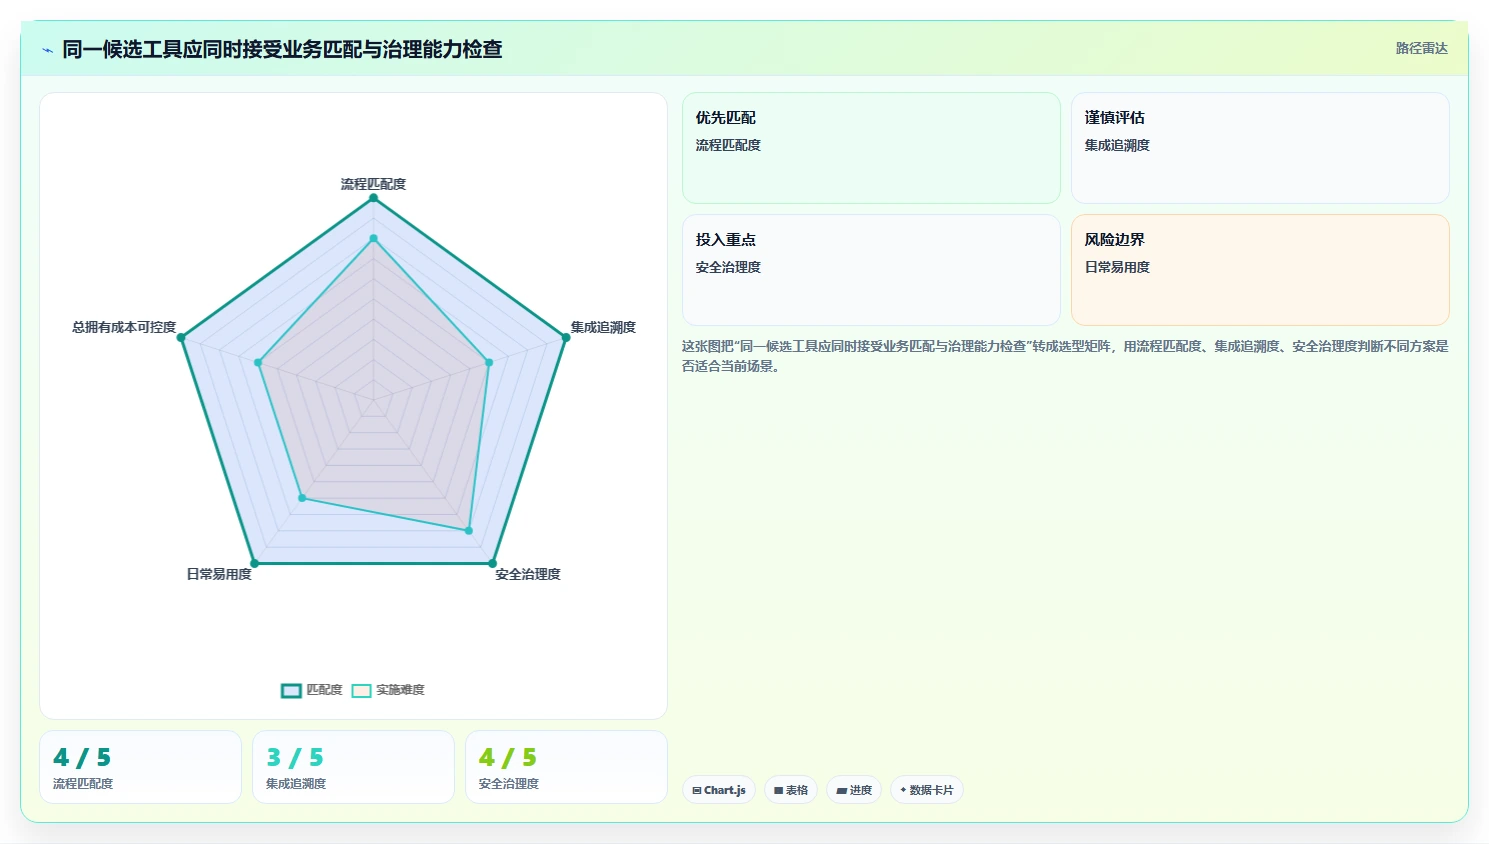Click the 总拥有成本可控度 radar axis label
The image size is (1489, 844).
pyautogui.click(x=124, y=327)
